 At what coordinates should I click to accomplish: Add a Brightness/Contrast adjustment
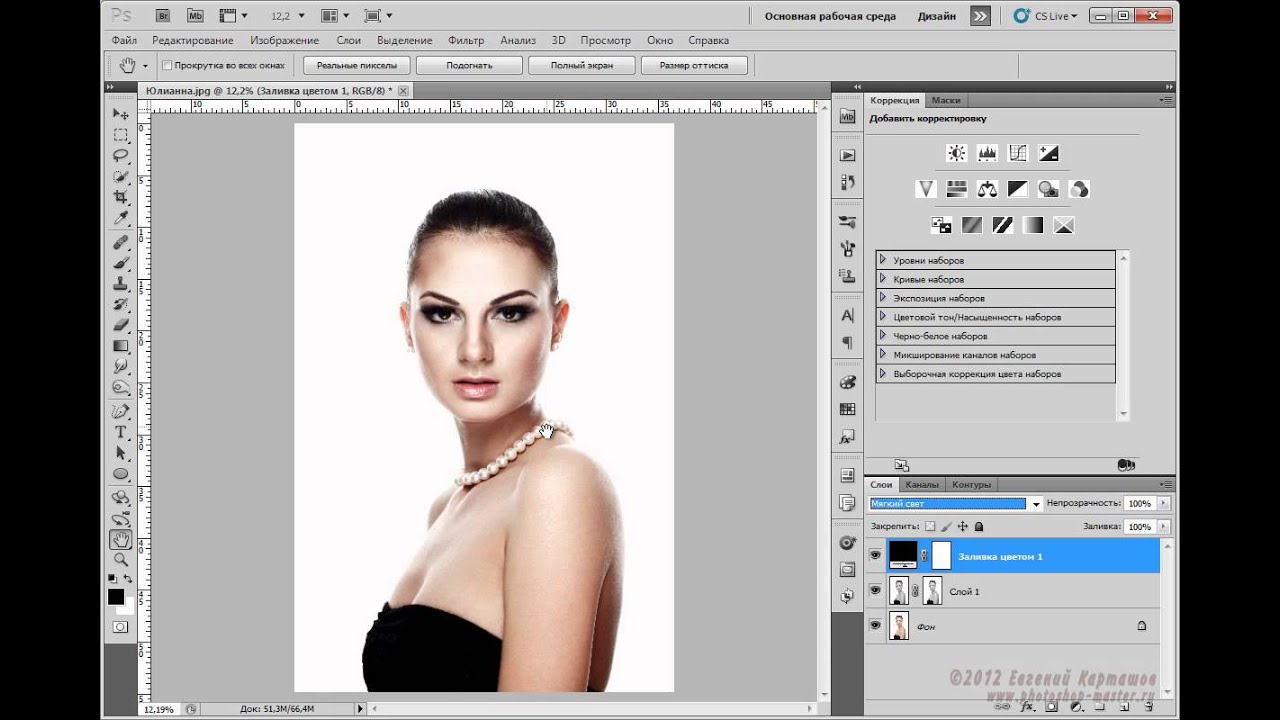[x=957, y=153]
